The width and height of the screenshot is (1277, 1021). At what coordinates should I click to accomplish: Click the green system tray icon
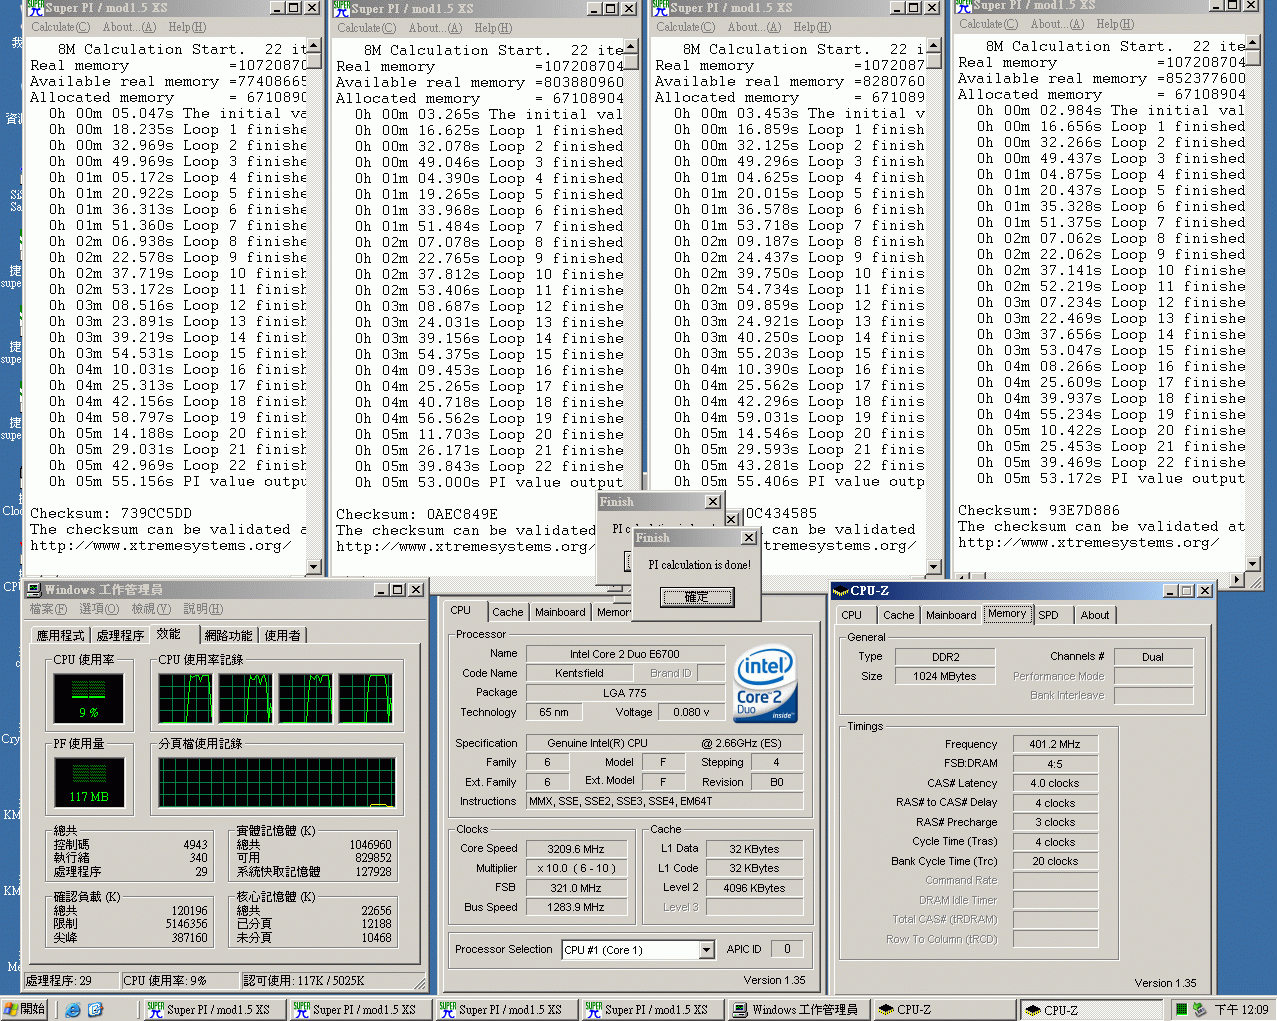(1181, 1009)
